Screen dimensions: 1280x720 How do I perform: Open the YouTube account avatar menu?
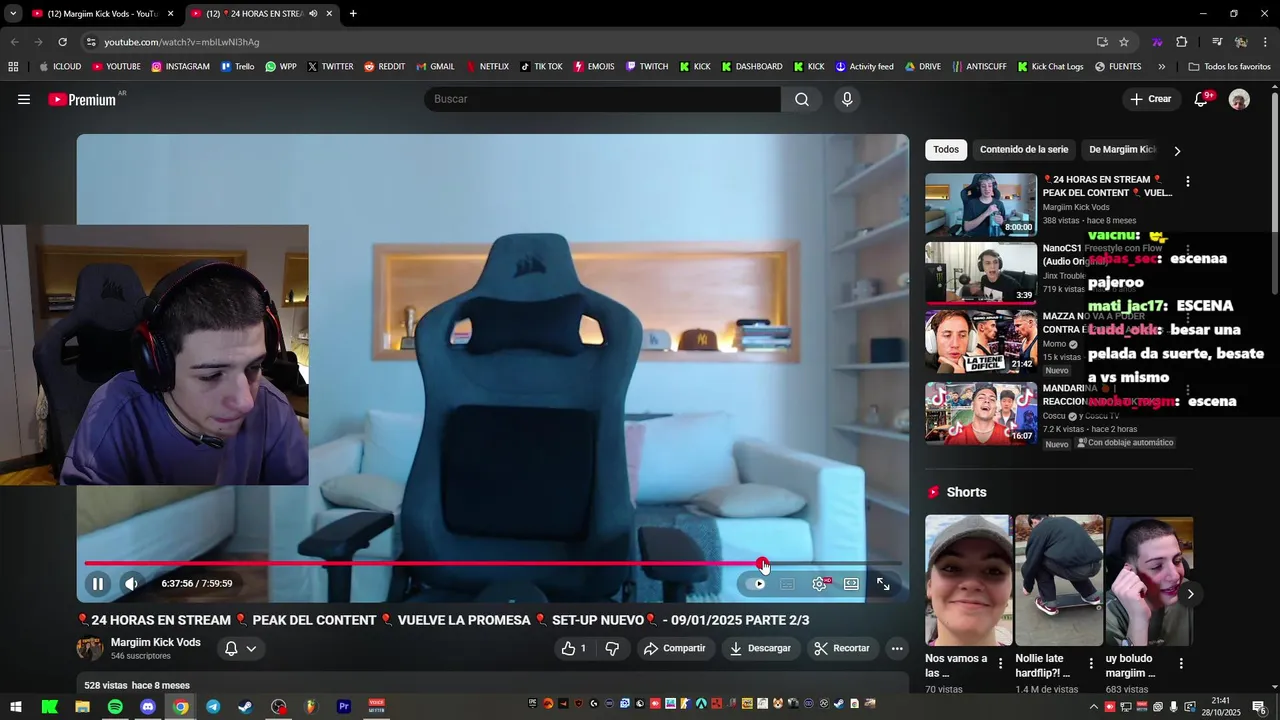[x=1239, y=99]
